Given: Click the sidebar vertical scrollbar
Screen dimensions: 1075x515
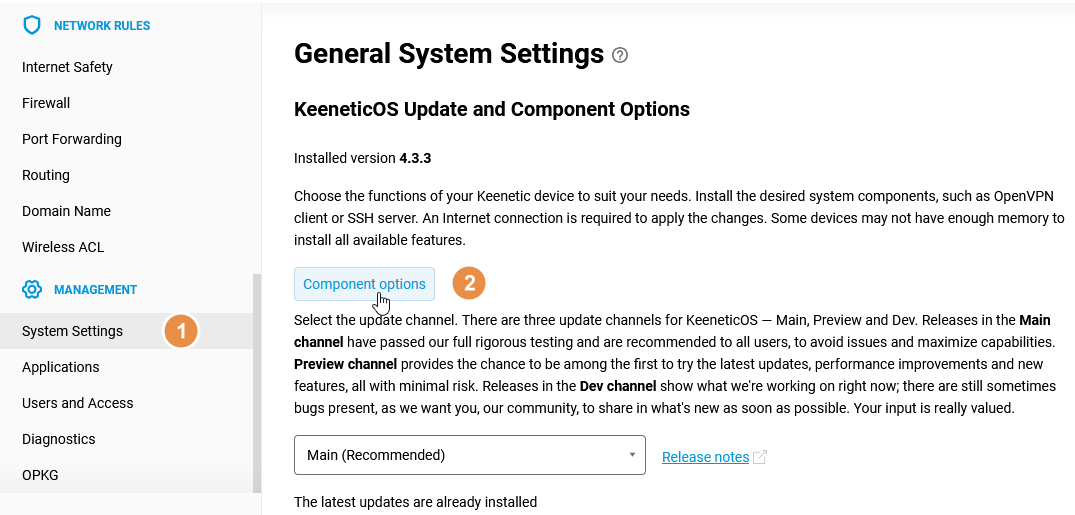Looking at the screenshot, I should point(257,380).
